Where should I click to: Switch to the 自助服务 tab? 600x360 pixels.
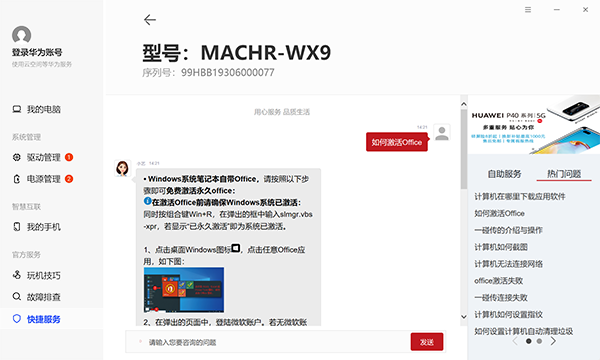(x=504, y=174)
